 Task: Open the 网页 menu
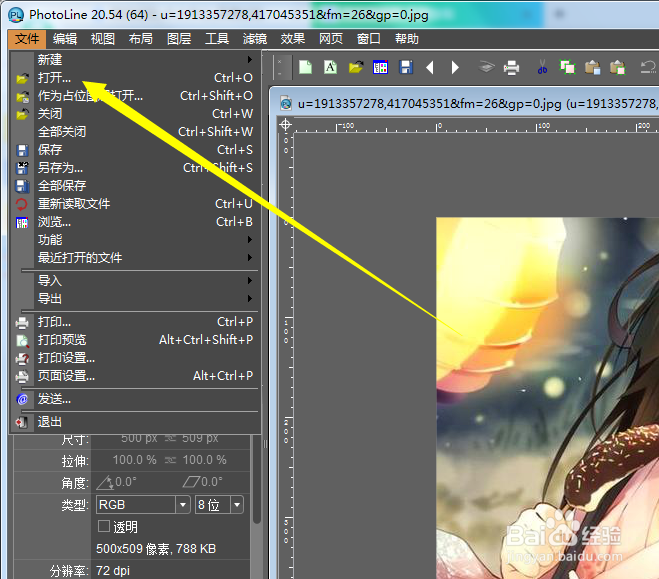(x=331, y=39)
